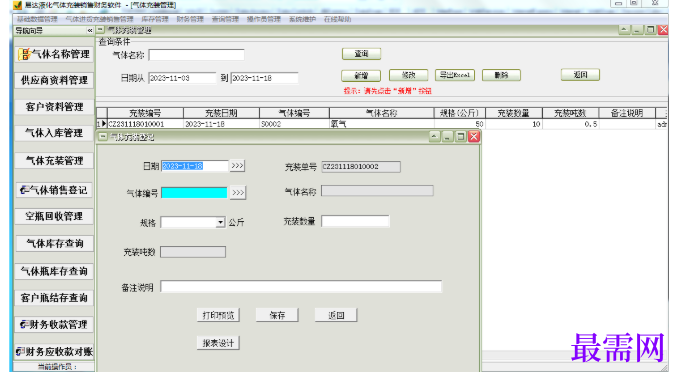Click the 删除 button
Viewport: 683px width, 379px height.
[x=501, y=75]
